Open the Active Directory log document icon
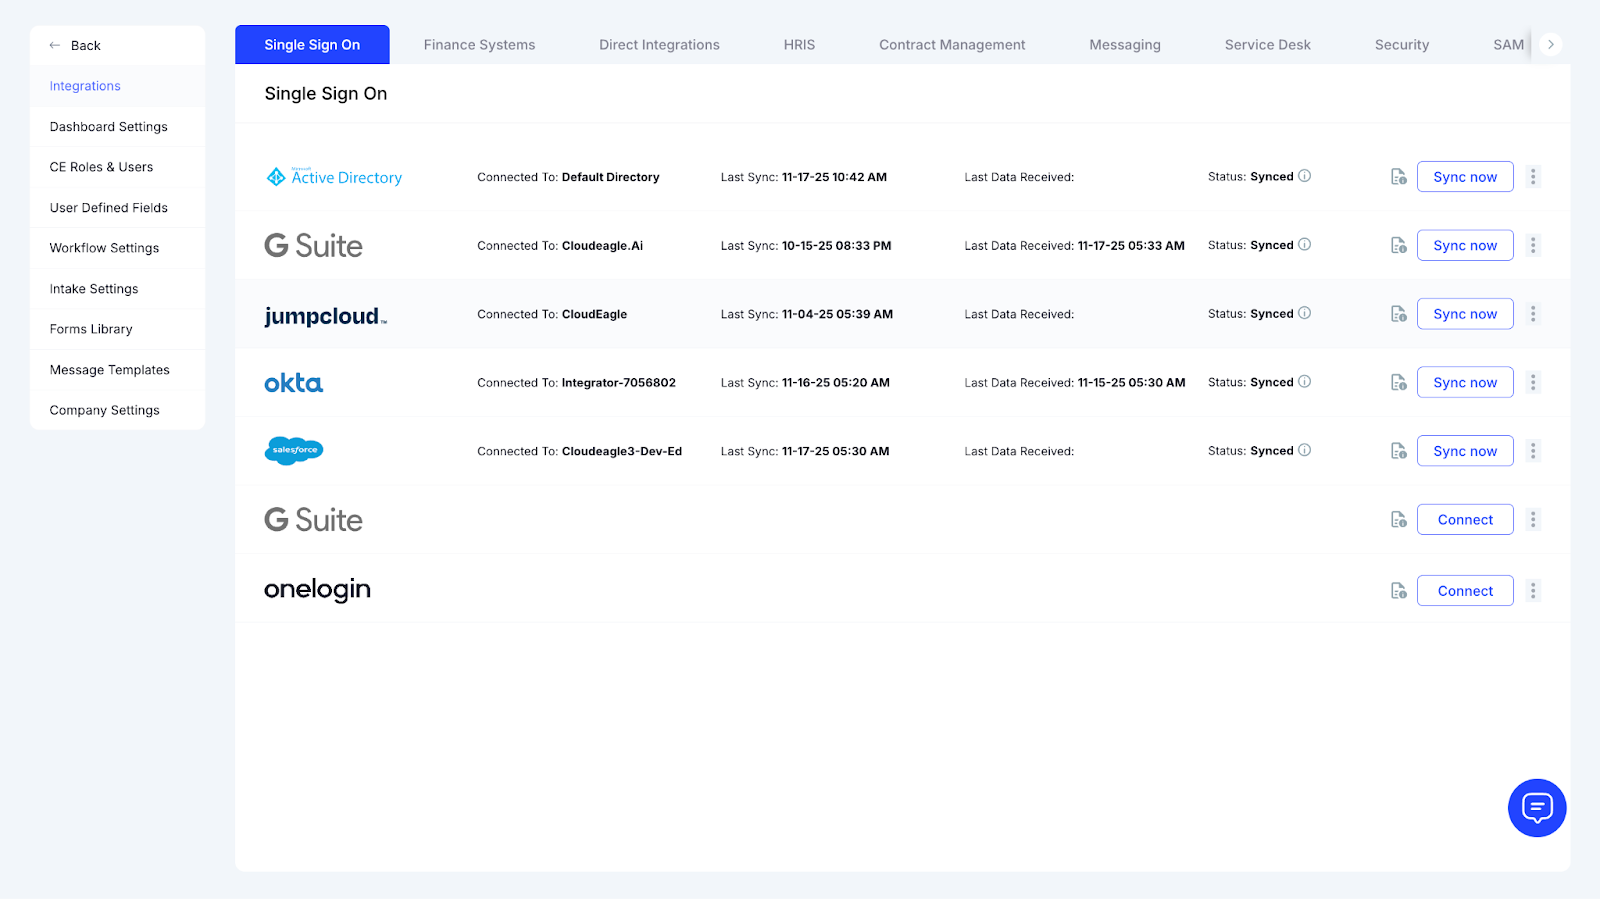Image resolution: width=1600 pixels, height=899 pixels. (1399, 177)
